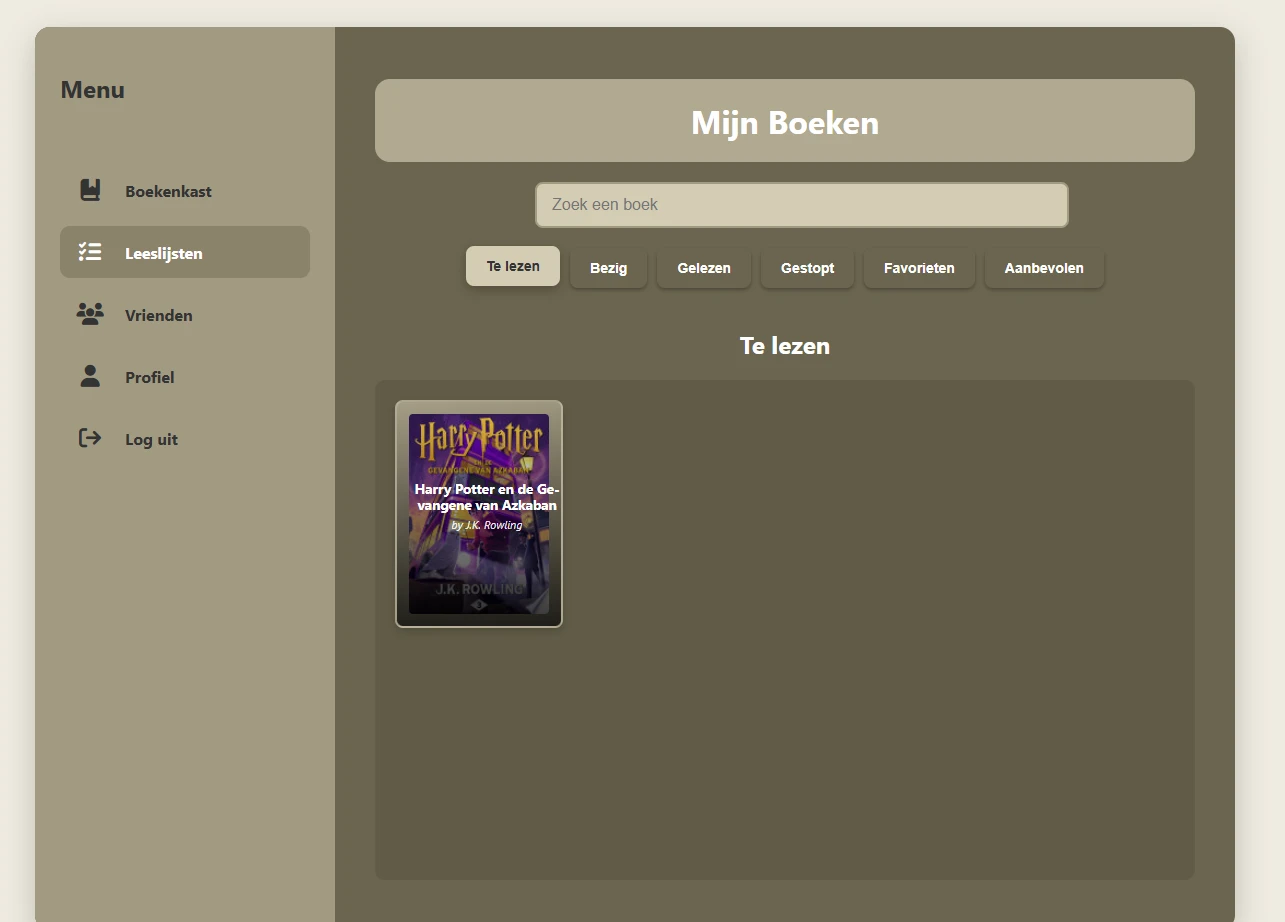Open the Gelezen tab
1285x922 pixels.
point(704,267)
